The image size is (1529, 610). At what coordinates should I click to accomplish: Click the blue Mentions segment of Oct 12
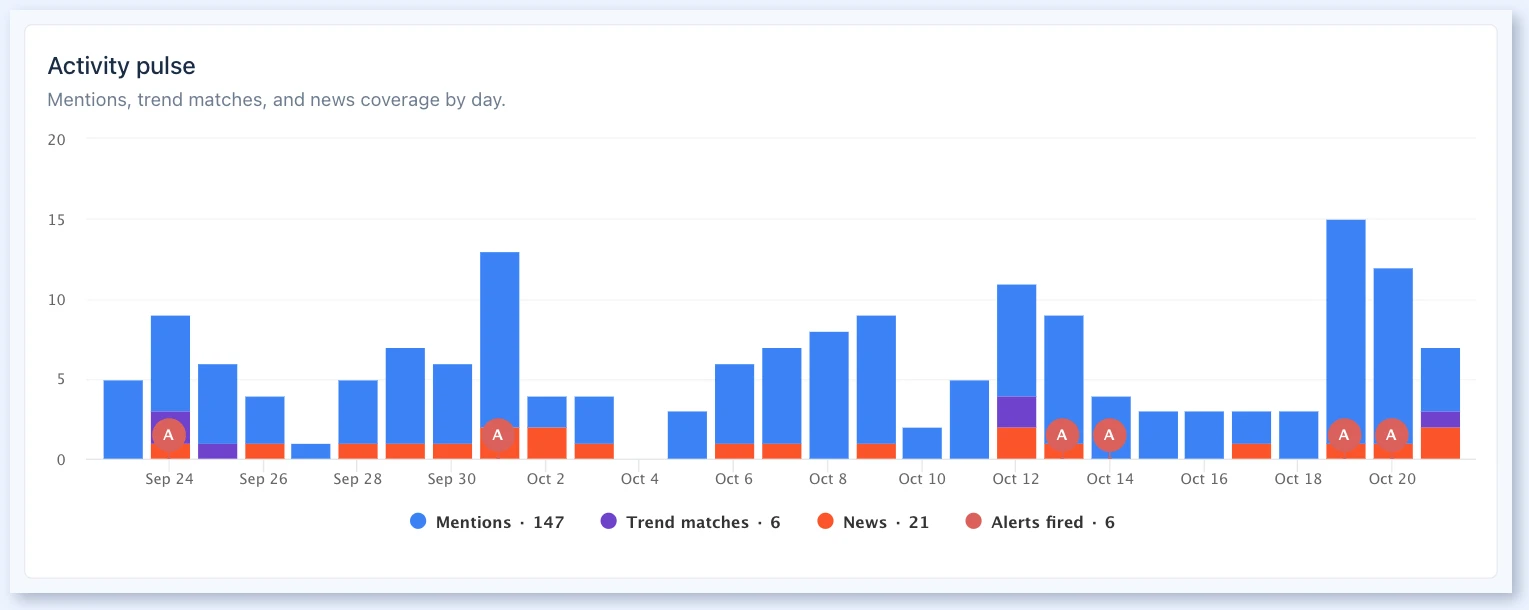pos(1016,340)
